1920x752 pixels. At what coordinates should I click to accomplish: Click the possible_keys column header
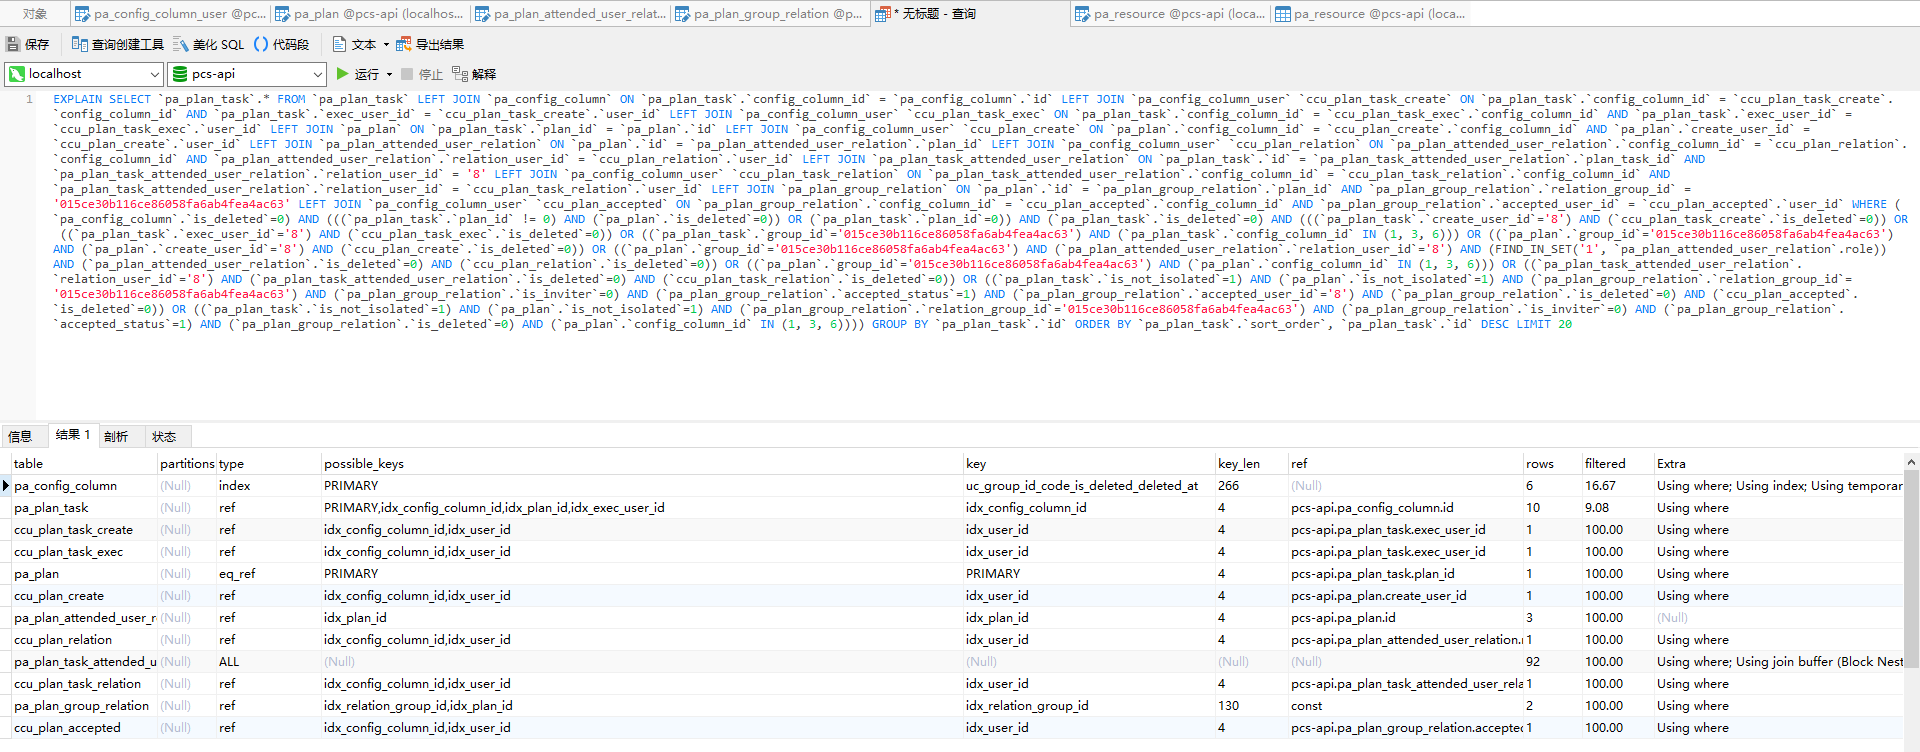pyautogui.click(x=364, y=464)
